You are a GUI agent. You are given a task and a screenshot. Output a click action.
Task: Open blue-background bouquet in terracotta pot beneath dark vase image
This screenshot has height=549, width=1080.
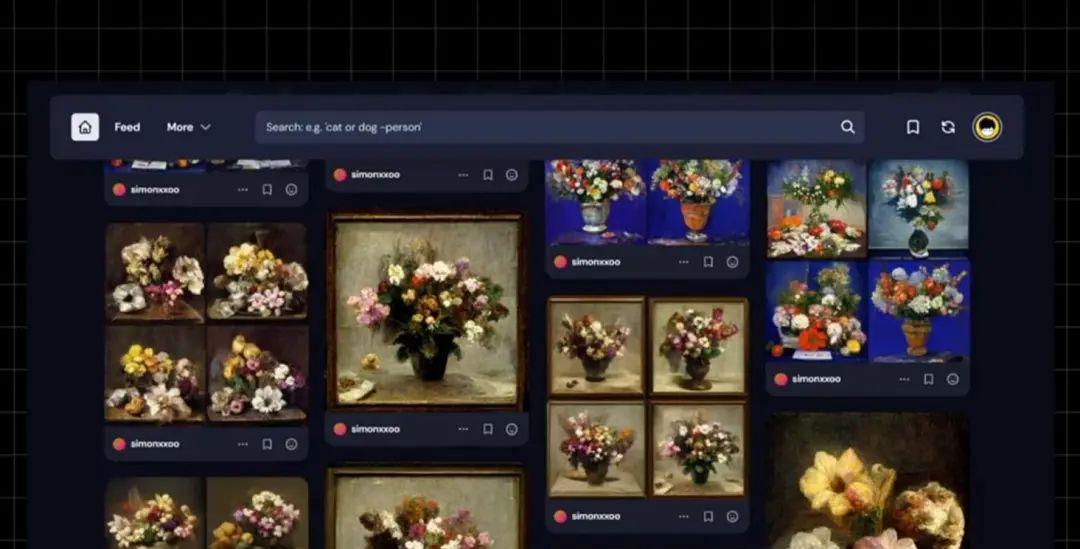coord(919,310)
